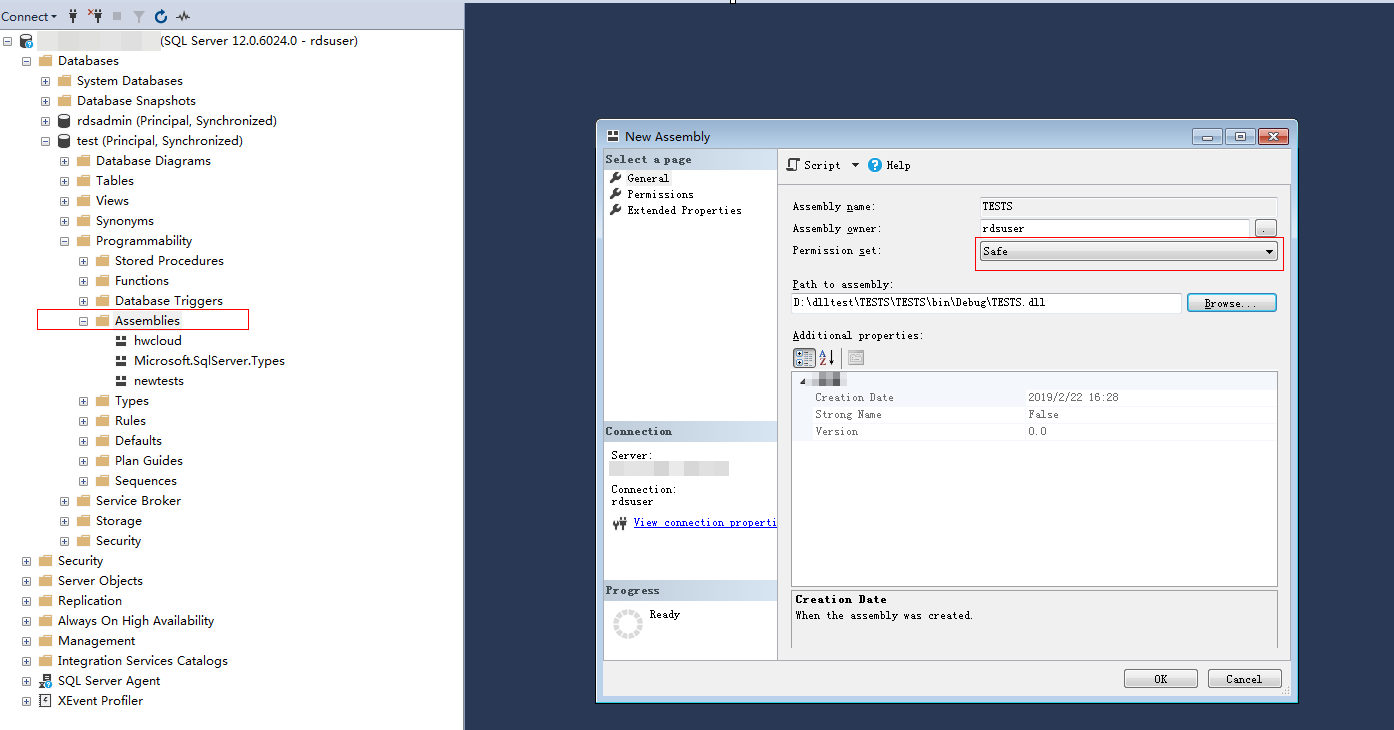
Task: Refresh Object Explorer with the blue arrow
Action: coord(160,16)
